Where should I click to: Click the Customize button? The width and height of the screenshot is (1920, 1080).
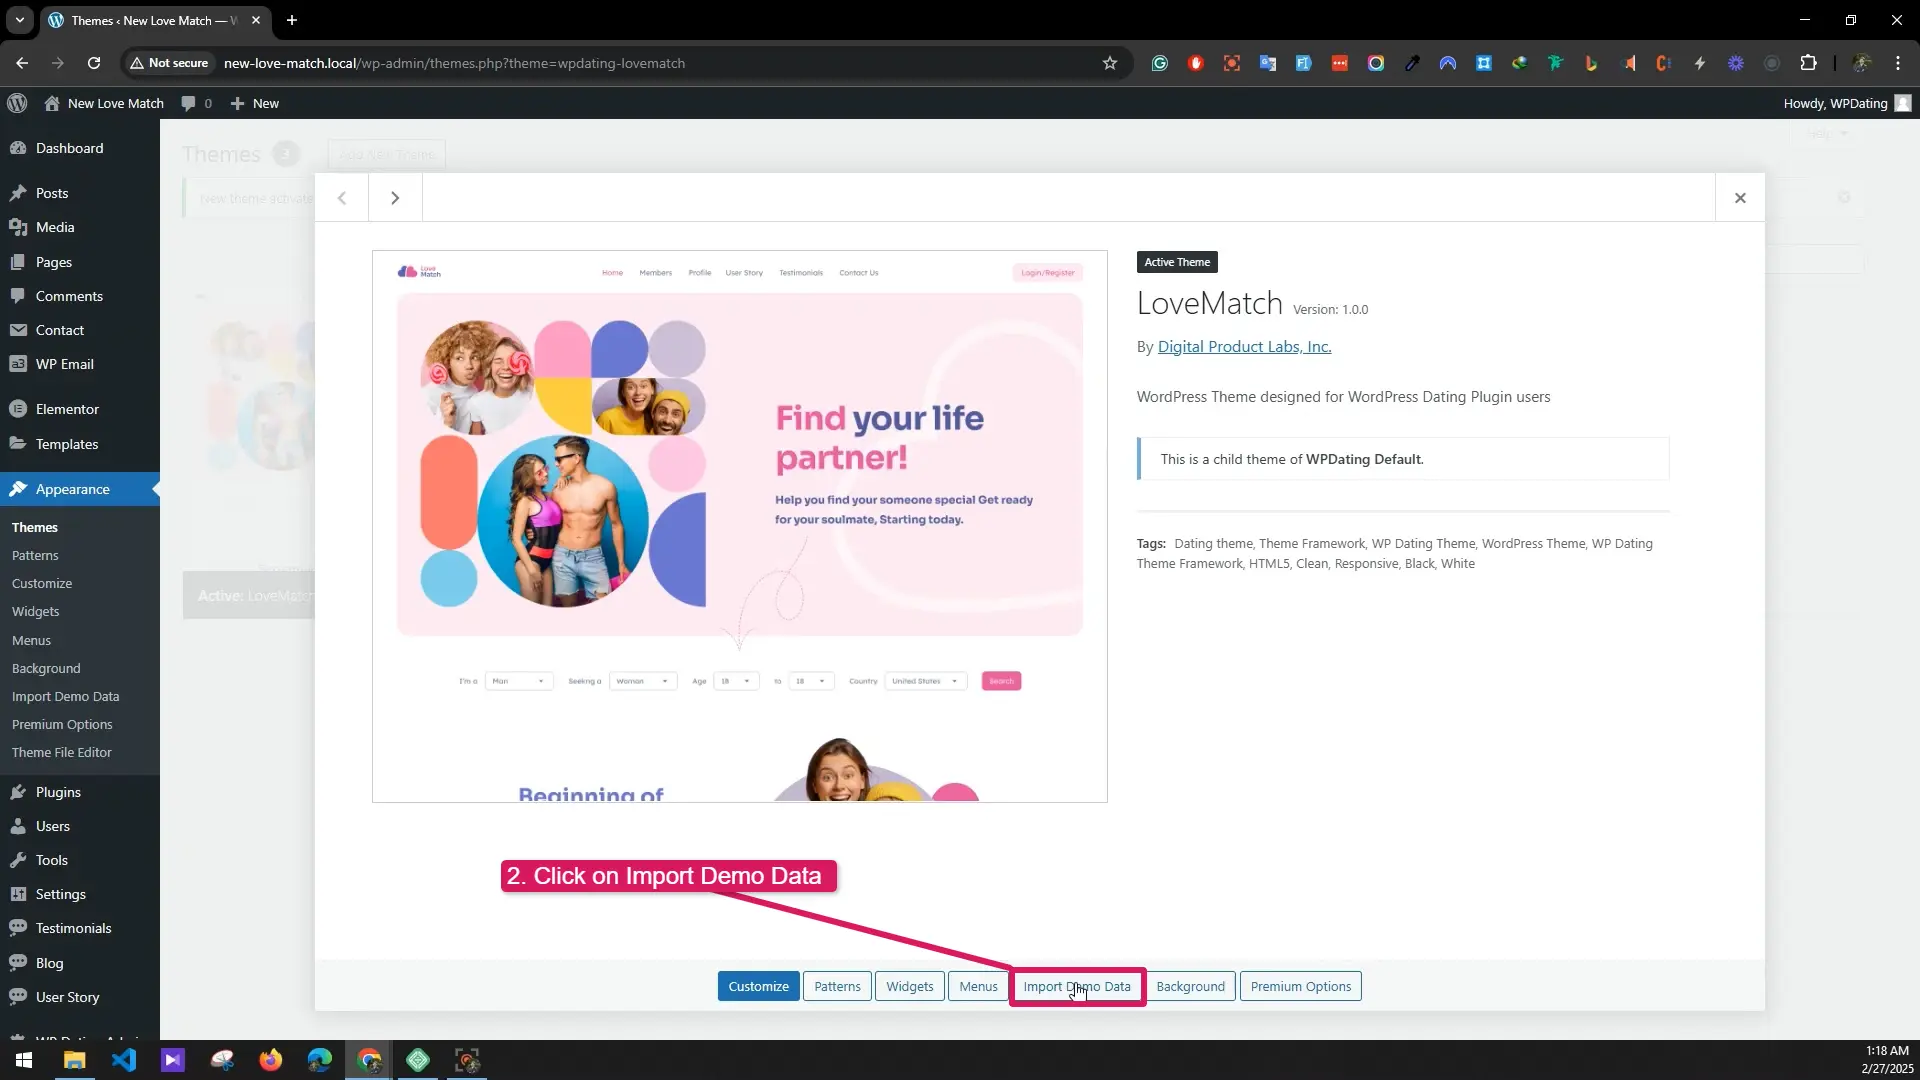[758, 986]
